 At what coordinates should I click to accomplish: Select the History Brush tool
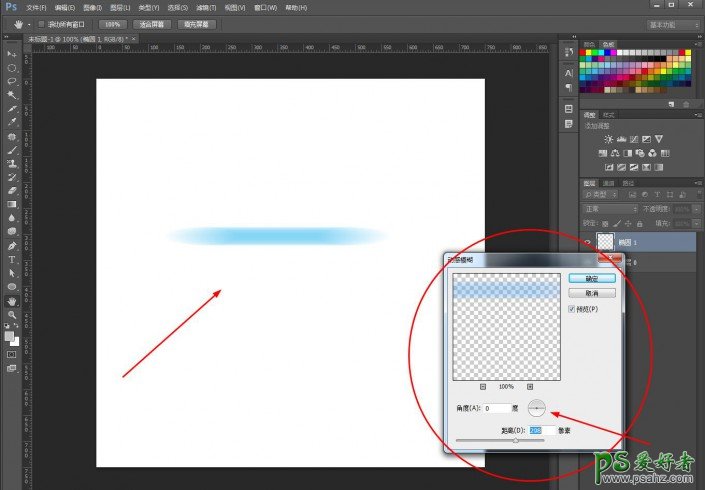(12, 177)
